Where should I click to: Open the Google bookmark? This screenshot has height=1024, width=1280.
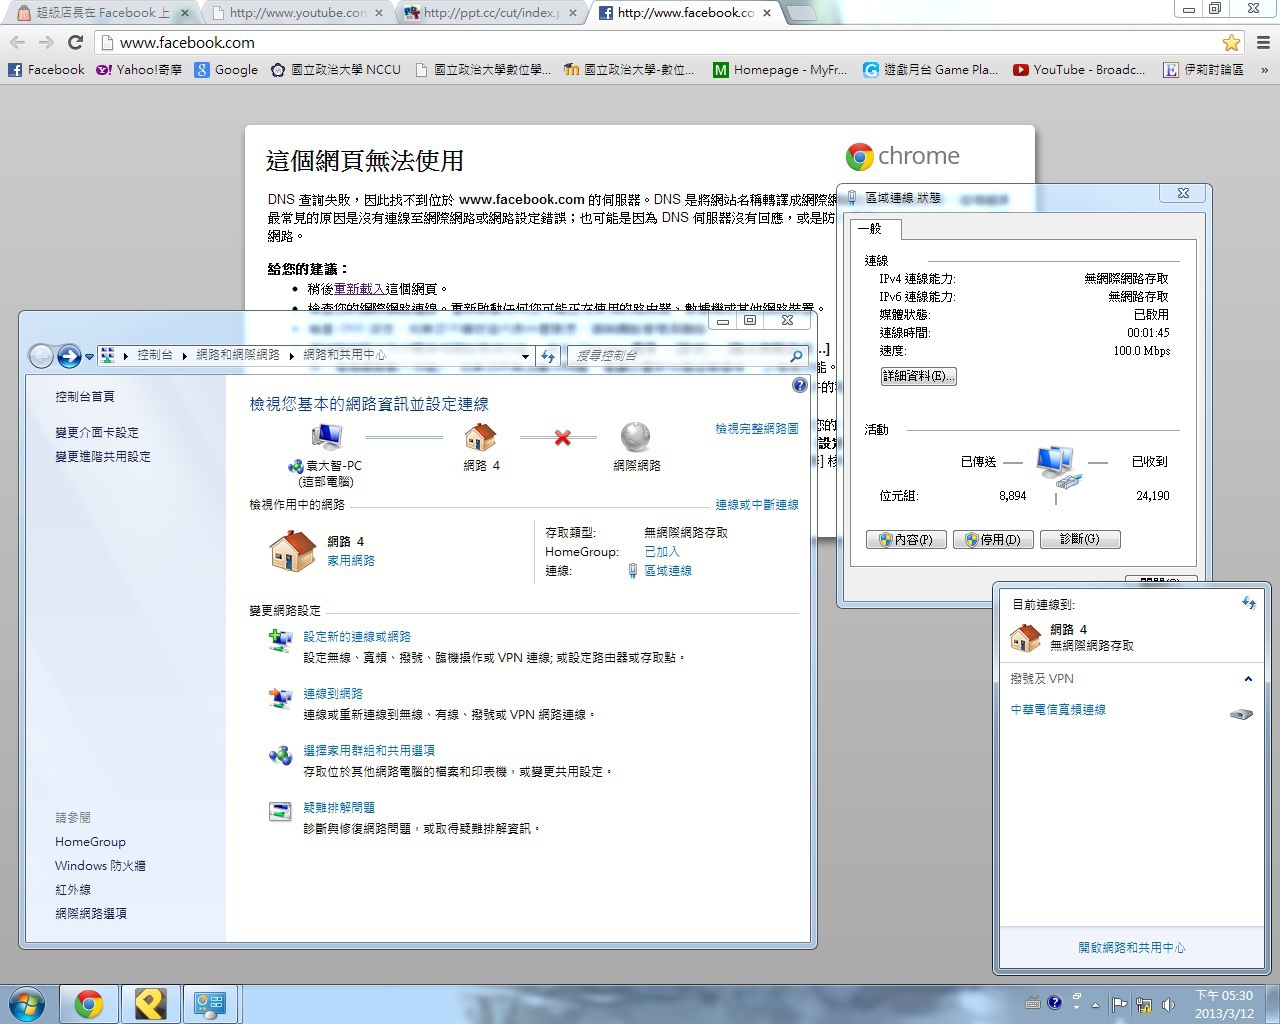click(226, 70)
